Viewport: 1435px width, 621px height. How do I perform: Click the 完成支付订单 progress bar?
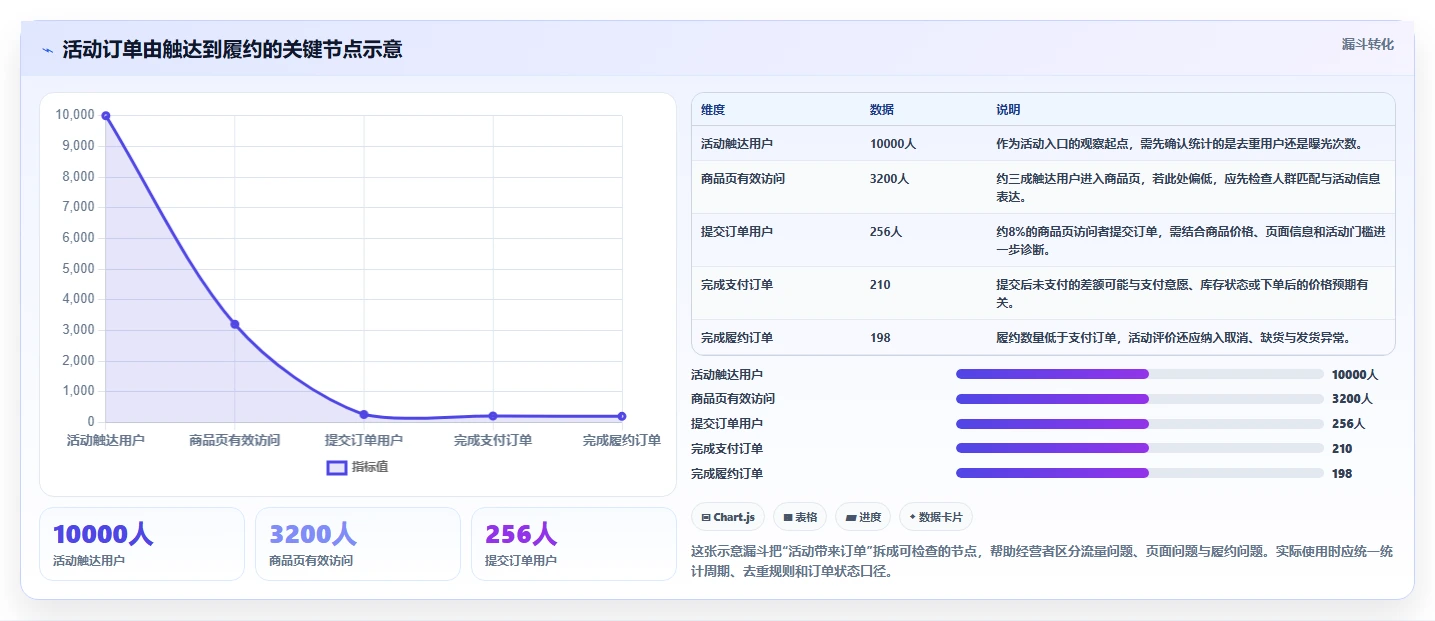1140,448
